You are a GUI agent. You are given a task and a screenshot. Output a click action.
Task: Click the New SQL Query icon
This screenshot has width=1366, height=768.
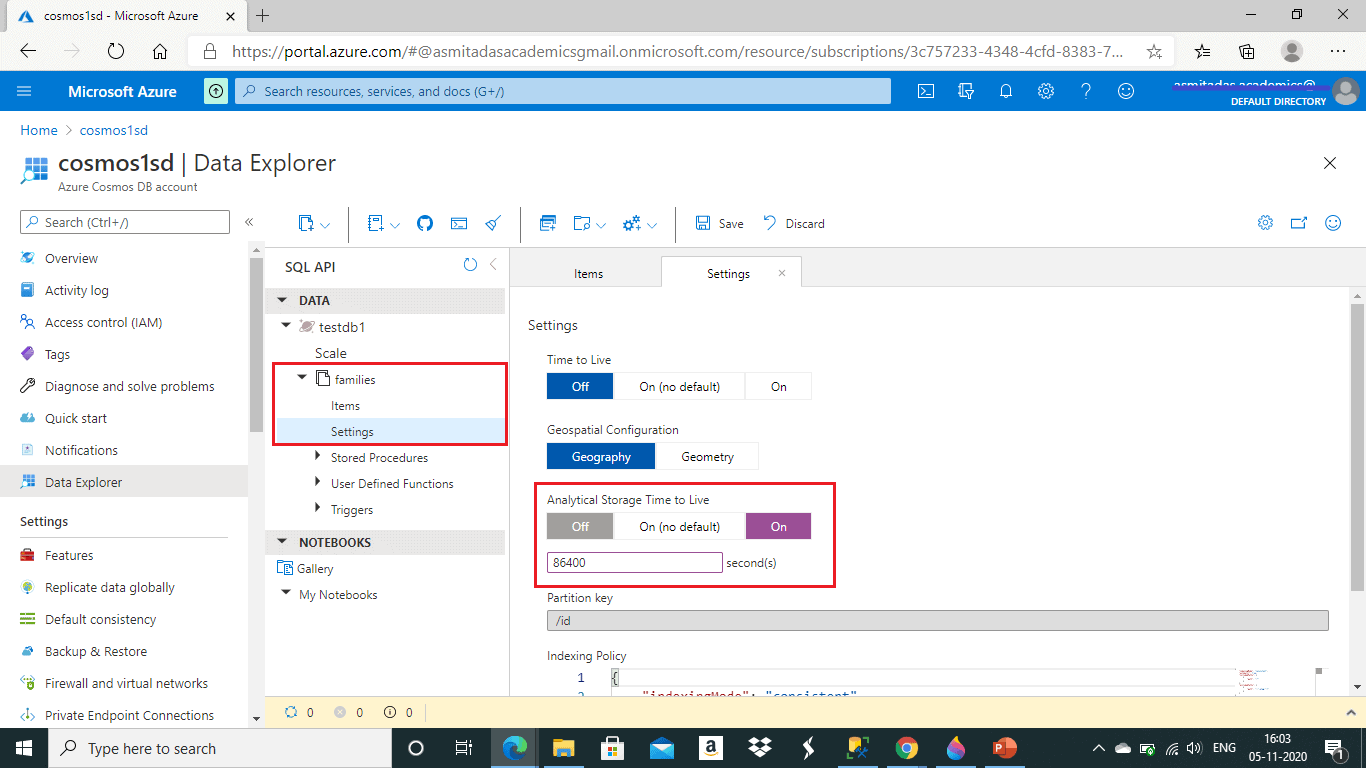pos(547,224)
